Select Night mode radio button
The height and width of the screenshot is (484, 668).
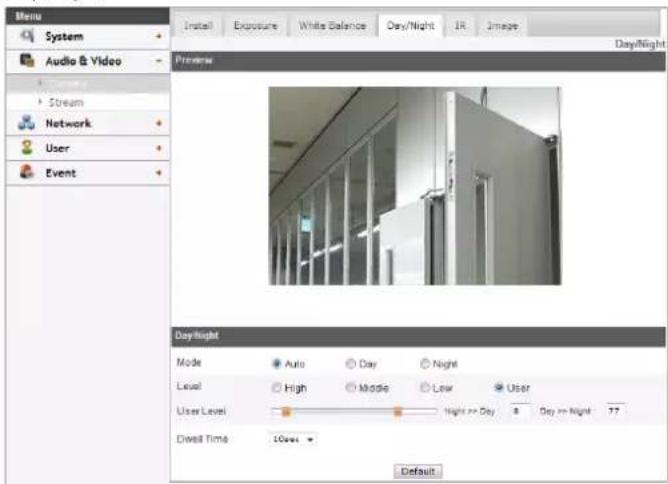(425, 363)
